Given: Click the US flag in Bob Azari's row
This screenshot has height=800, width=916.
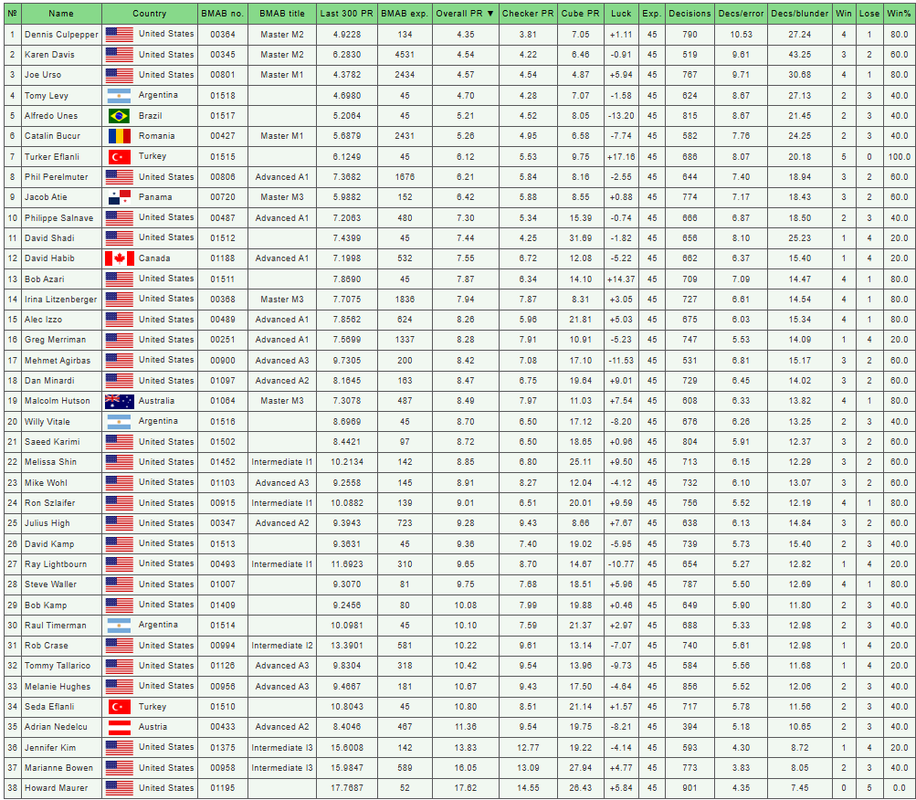Looking at the screenshot, I should (119, 279).
